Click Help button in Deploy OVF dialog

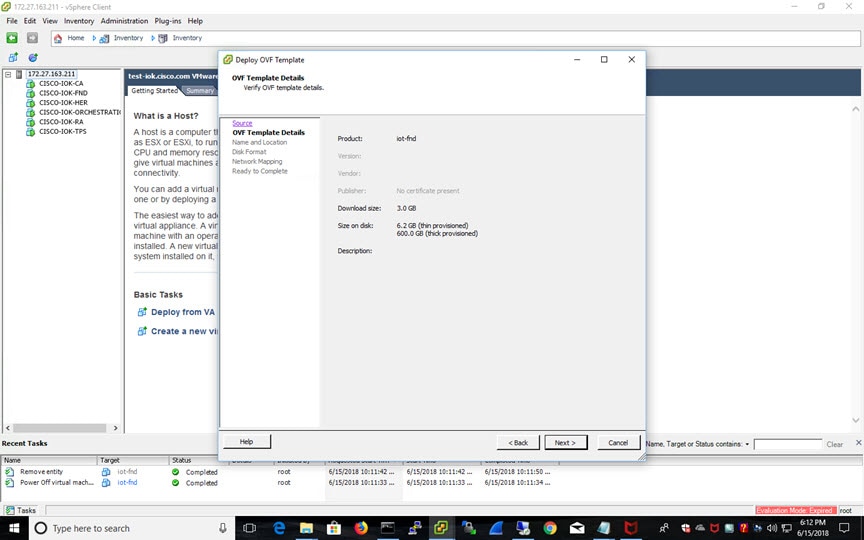(x=246, y=441)
